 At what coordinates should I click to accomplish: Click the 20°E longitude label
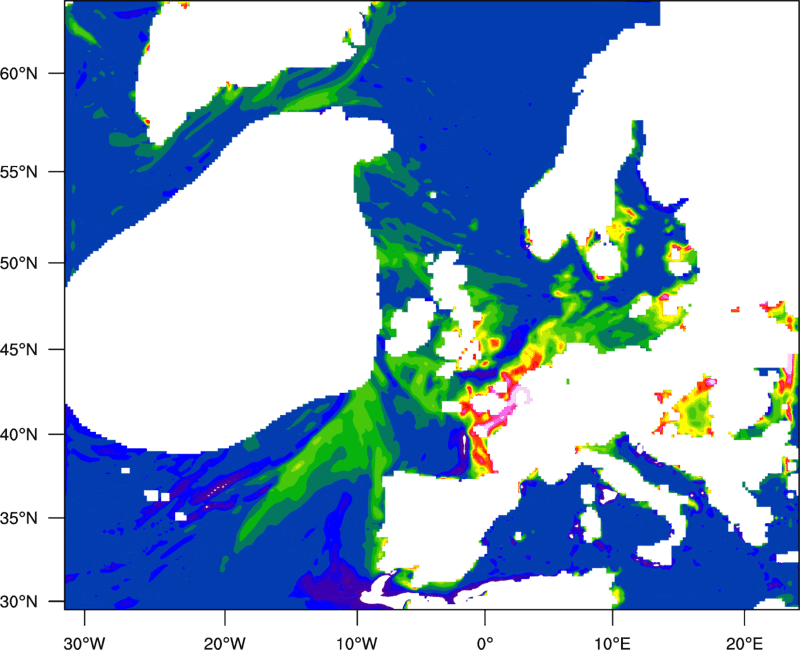[x=743, y=629]
